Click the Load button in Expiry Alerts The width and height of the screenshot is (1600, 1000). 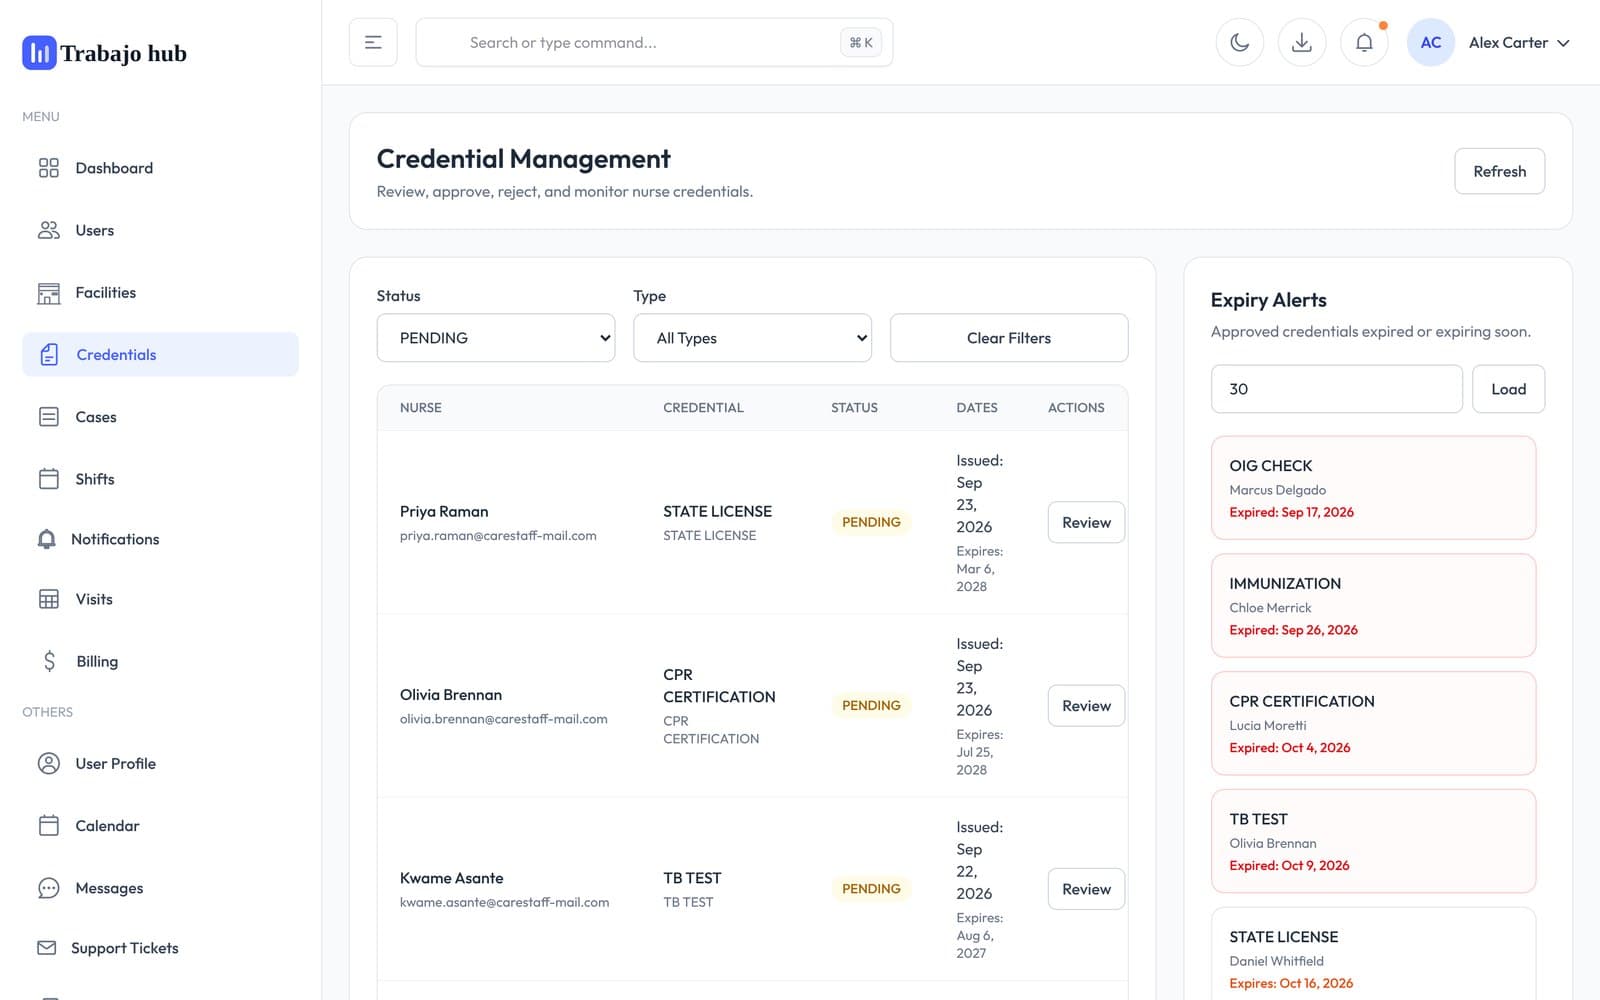tap(1508, 389)
